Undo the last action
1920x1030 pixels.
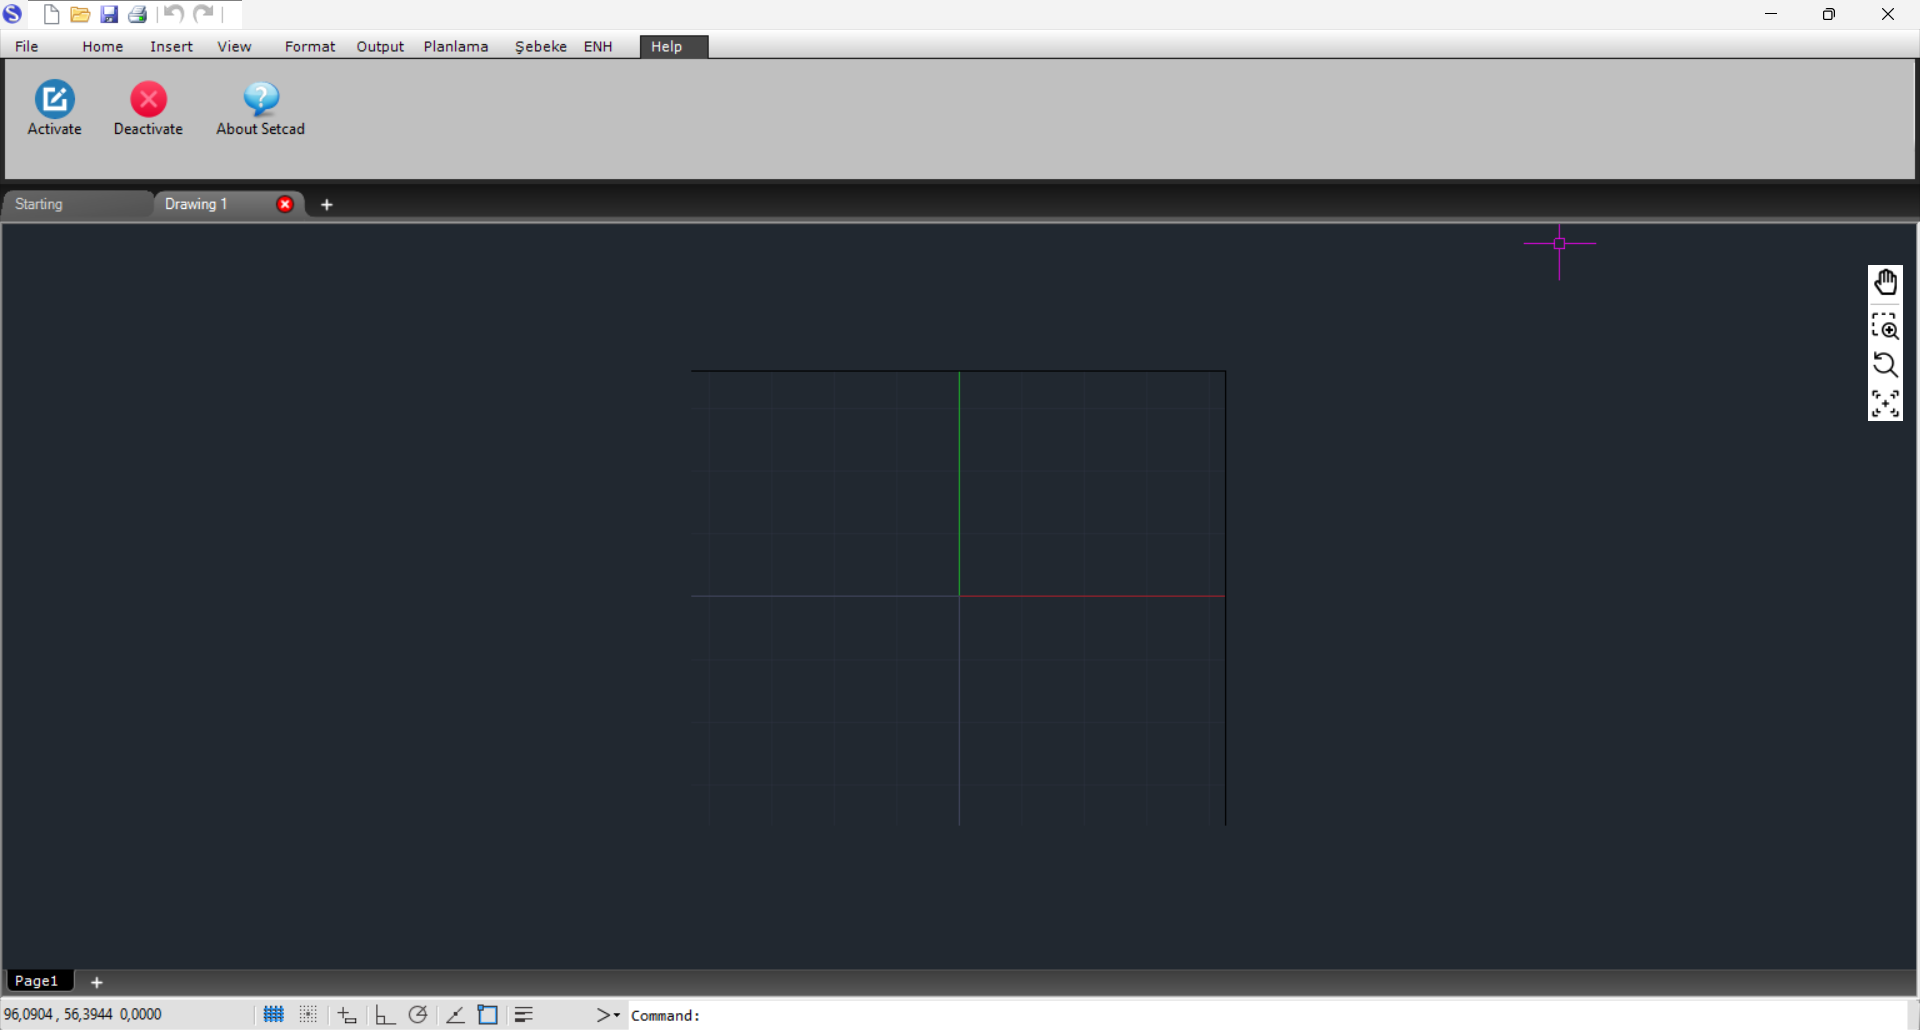coord(174,14)
